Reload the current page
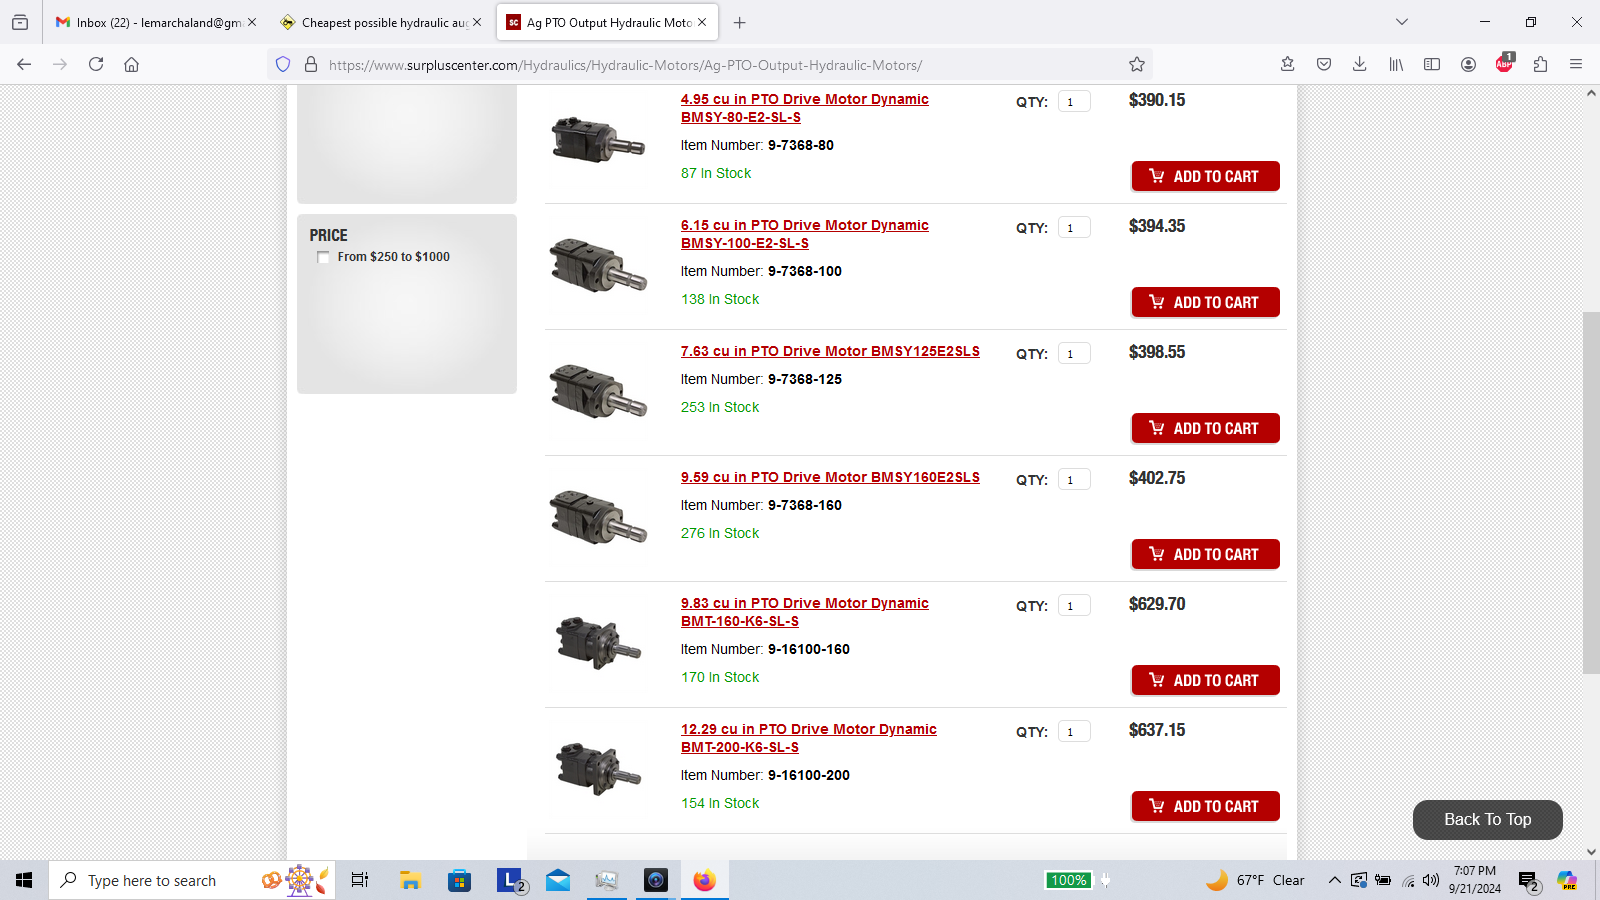 [x=96, y=64]
